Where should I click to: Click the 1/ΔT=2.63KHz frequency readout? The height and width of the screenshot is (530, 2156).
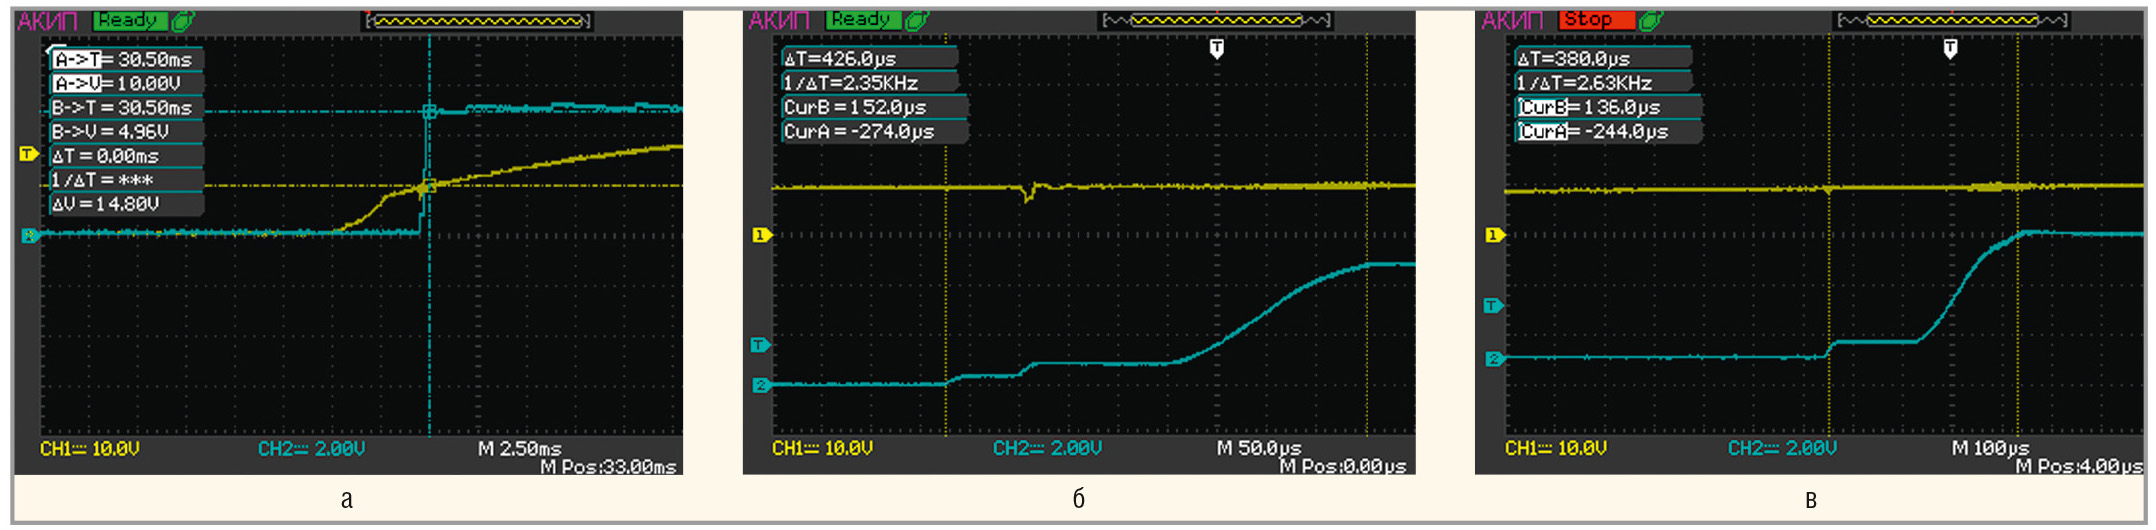click(x=1585, y=83)
